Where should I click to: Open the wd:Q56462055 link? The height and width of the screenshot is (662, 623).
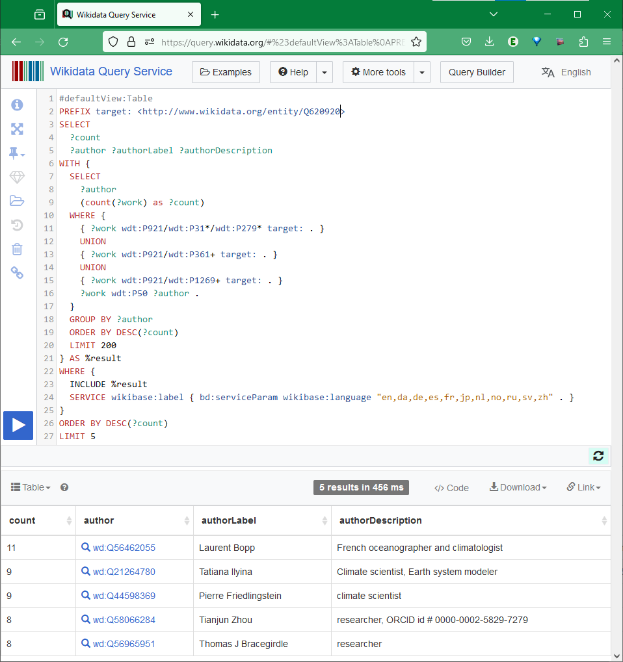pos(124,548)
